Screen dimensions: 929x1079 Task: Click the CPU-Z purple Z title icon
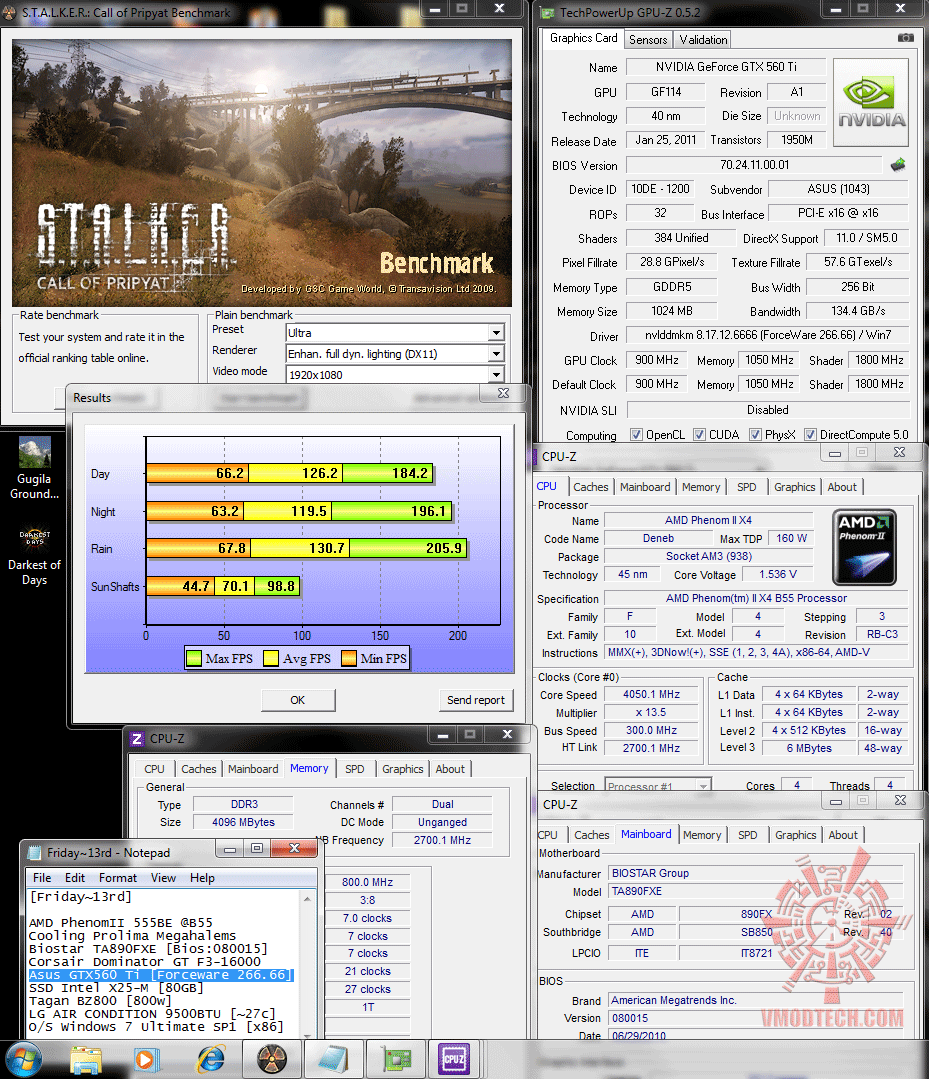(x=137, y=738)
